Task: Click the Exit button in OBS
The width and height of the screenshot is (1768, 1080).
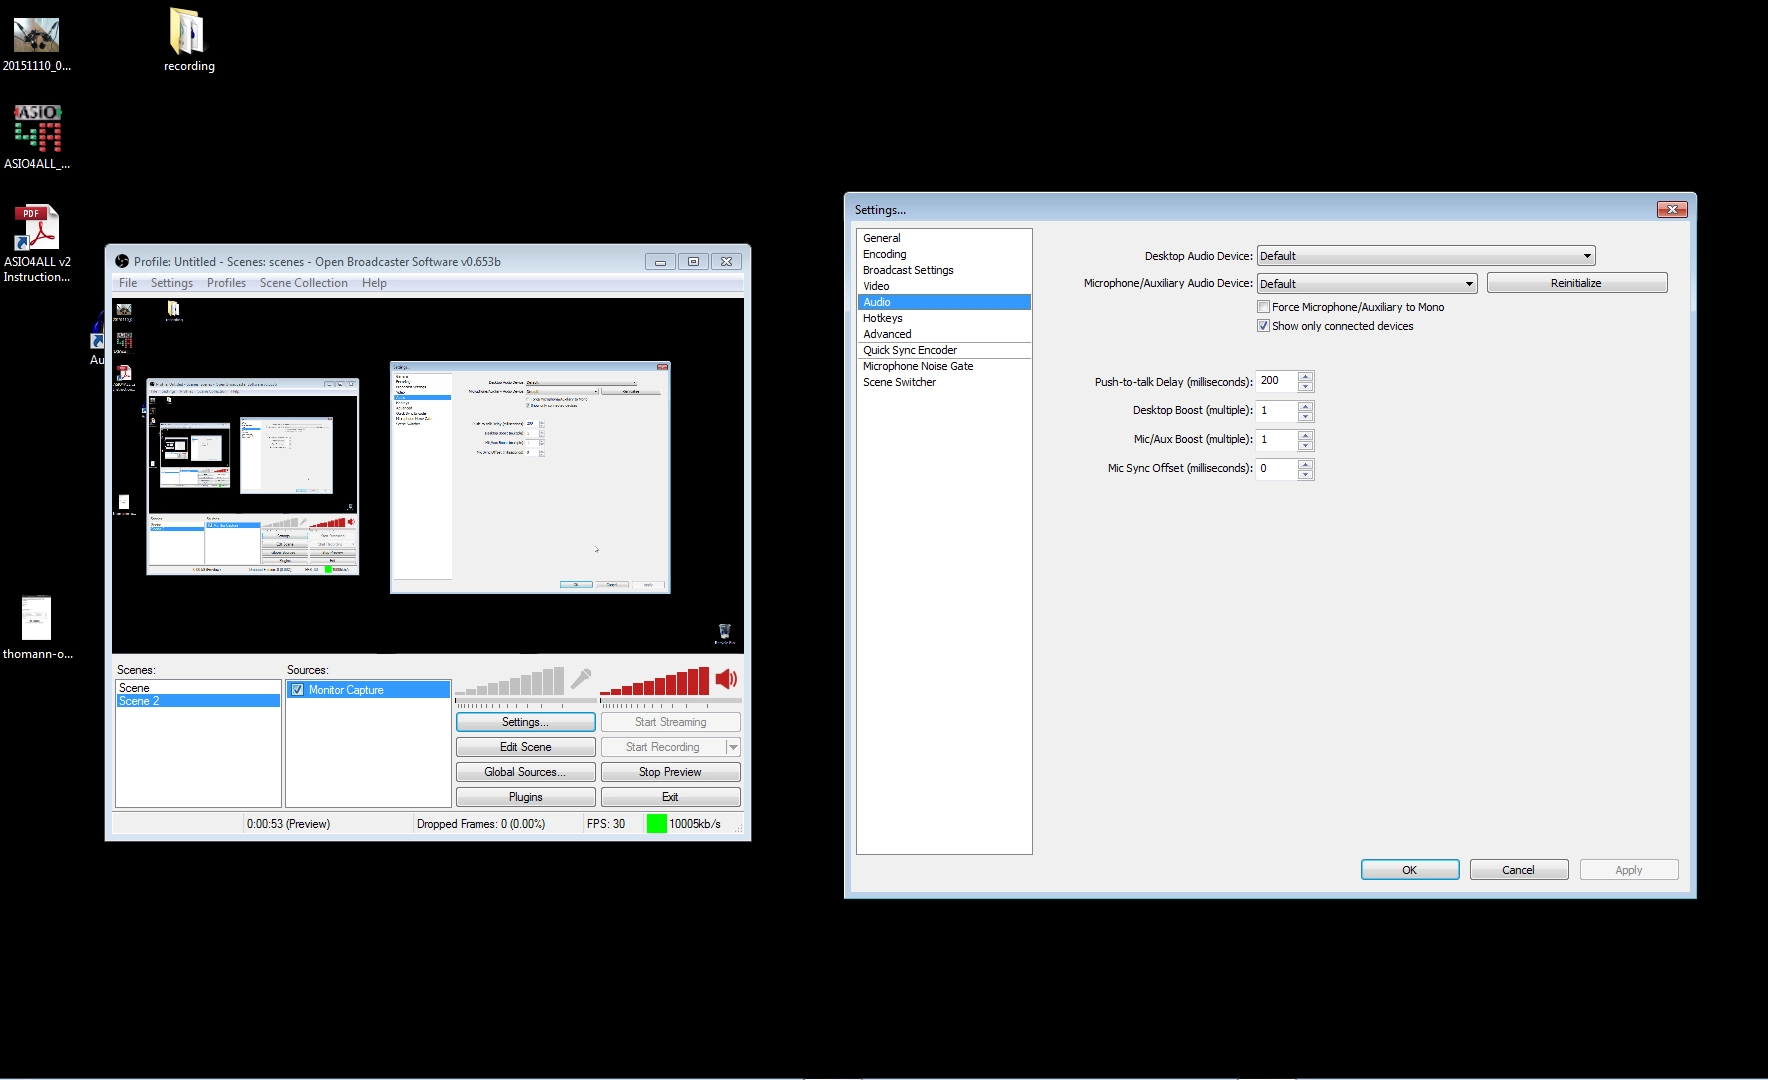Action: (x=670, y=797)
